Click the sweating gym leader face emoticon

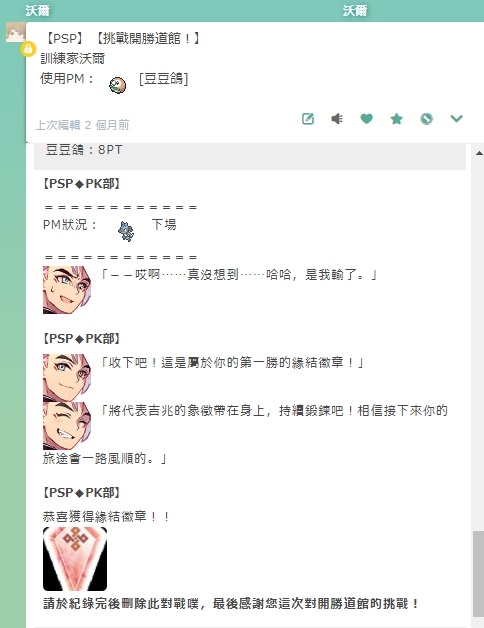click(x=67, y=290)
